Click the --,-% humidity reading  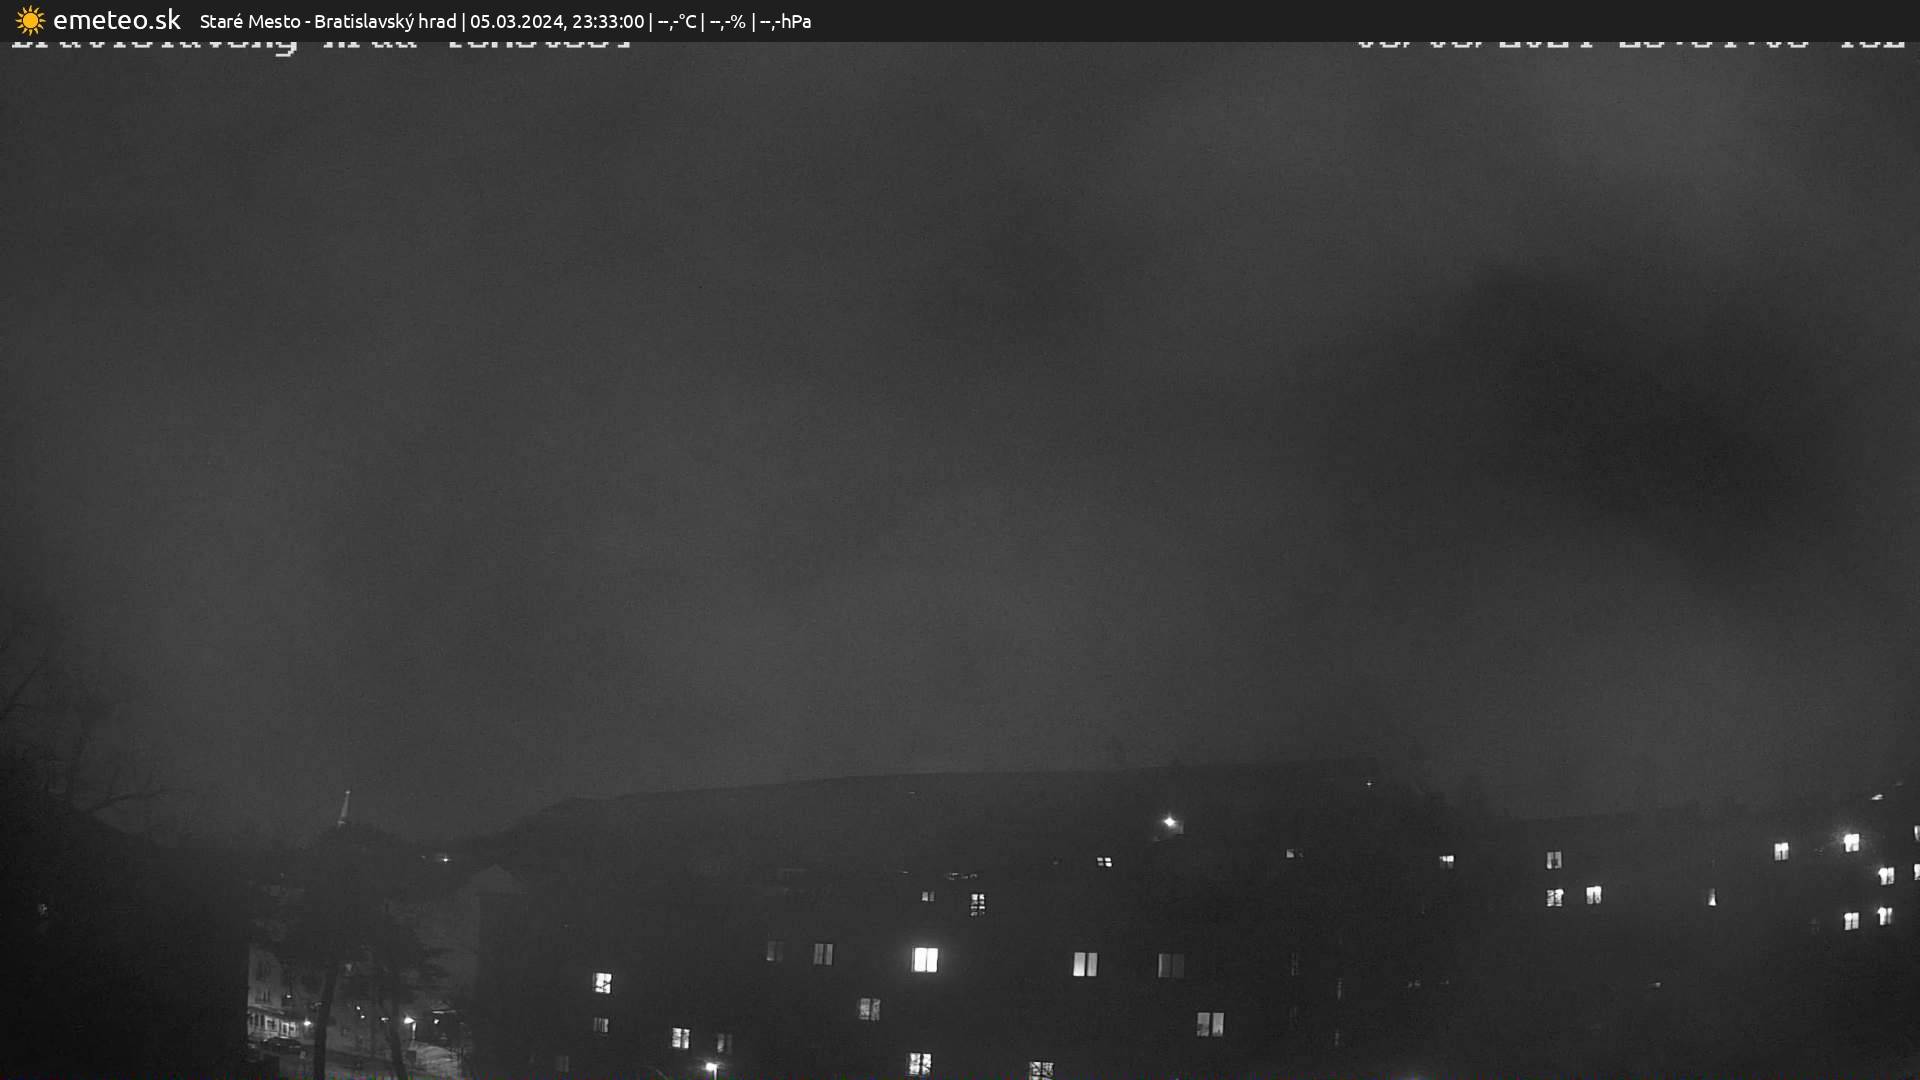coord(728,21)
